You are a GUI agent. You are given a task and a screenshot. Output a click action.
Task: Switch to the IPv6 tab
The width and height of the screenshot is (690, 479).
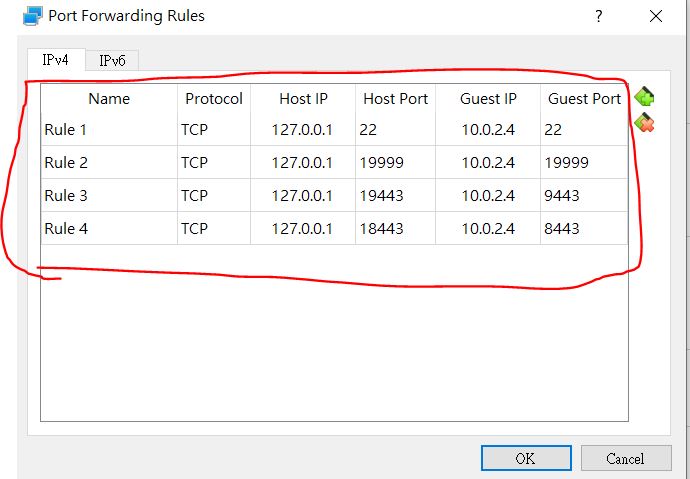(x=112, y=61)
